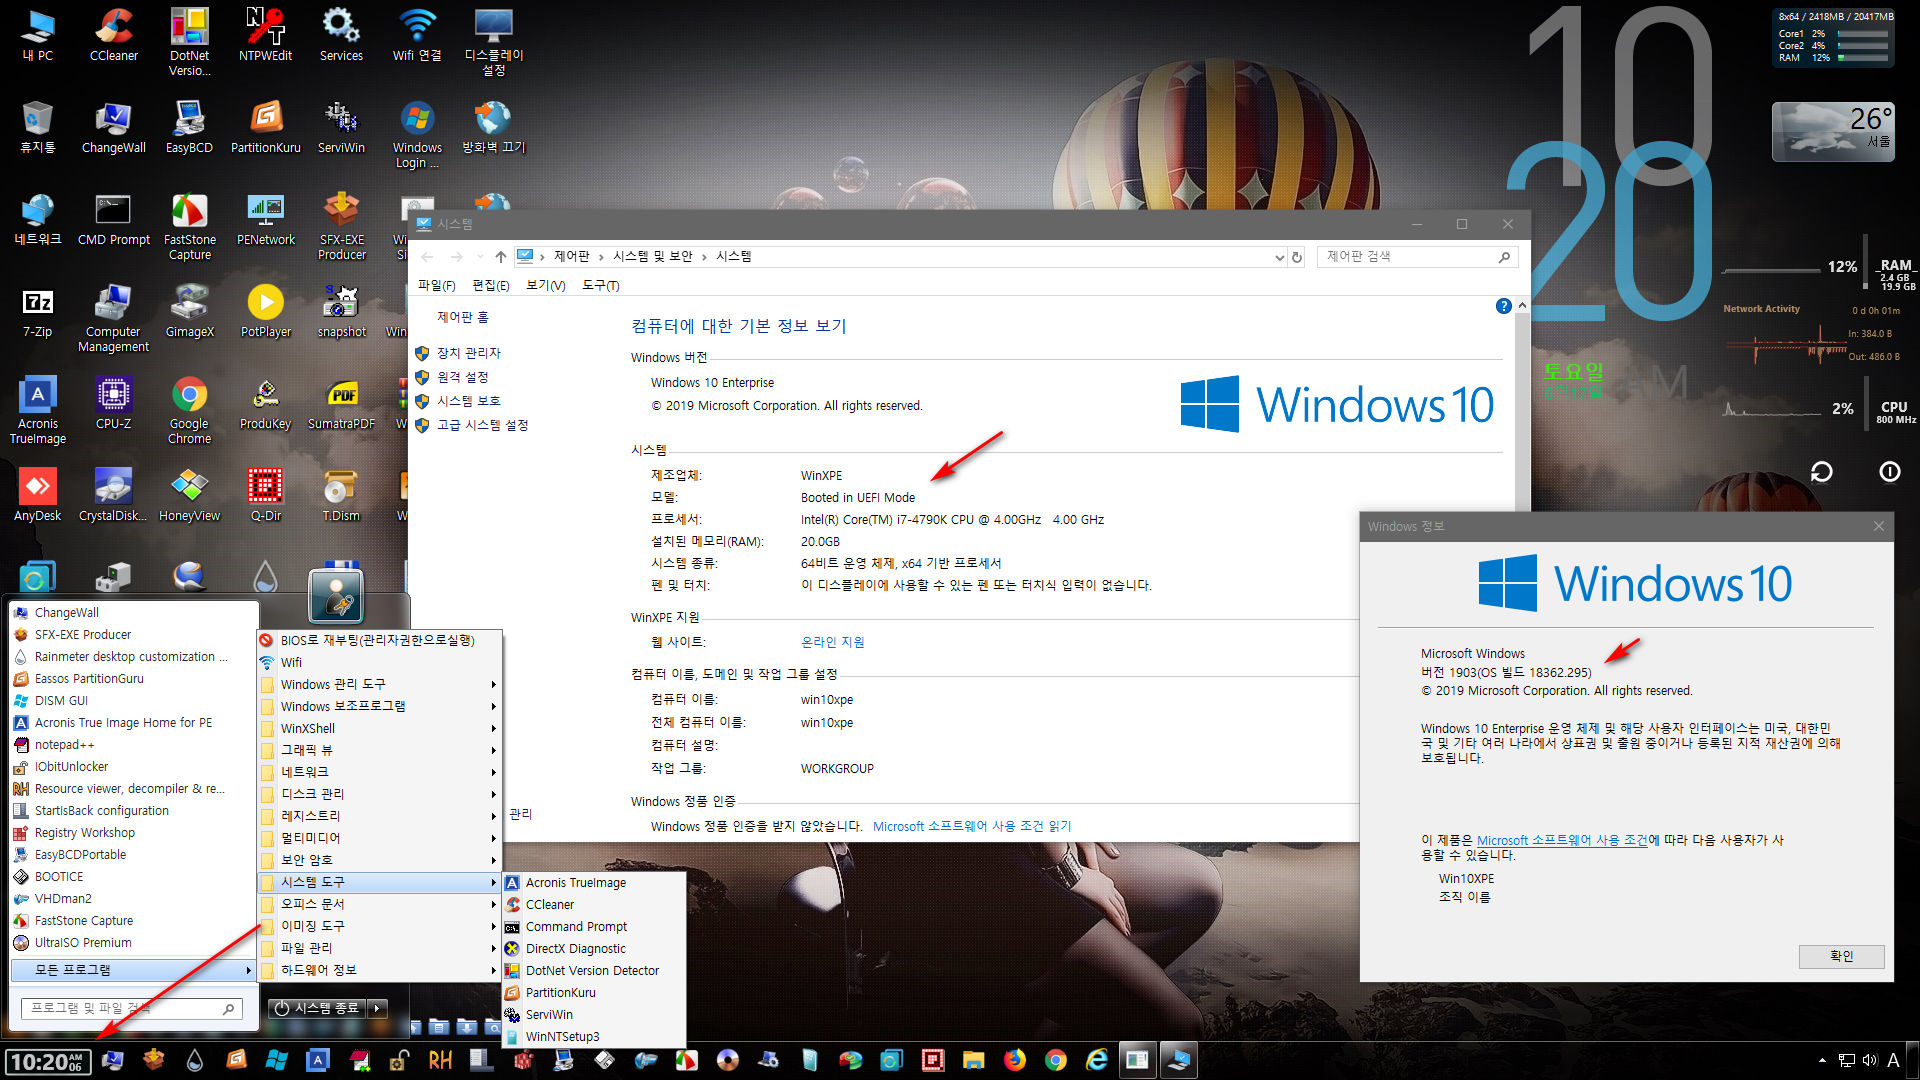This screenshot has height=1080, width=1920.
Task: Launch GimageX from the desktop
Action: (189, 311)
